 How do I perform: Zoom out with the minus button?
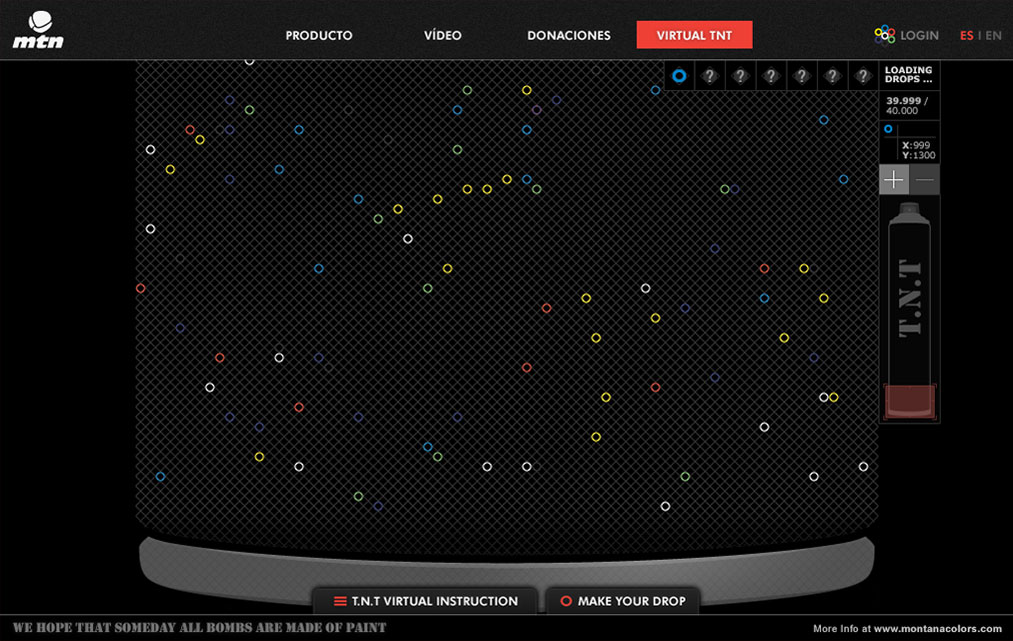click(925, 180)
